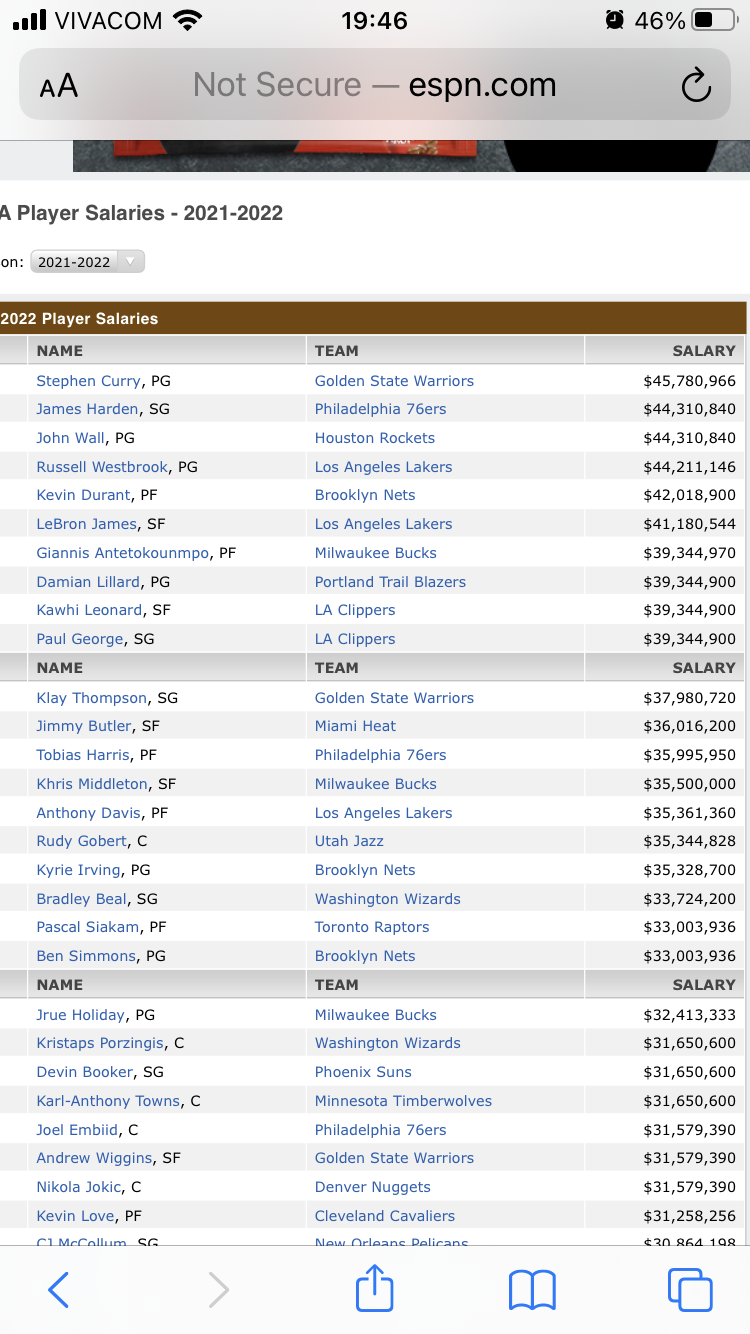Open John Wall player link

click(x=71, y=438)
